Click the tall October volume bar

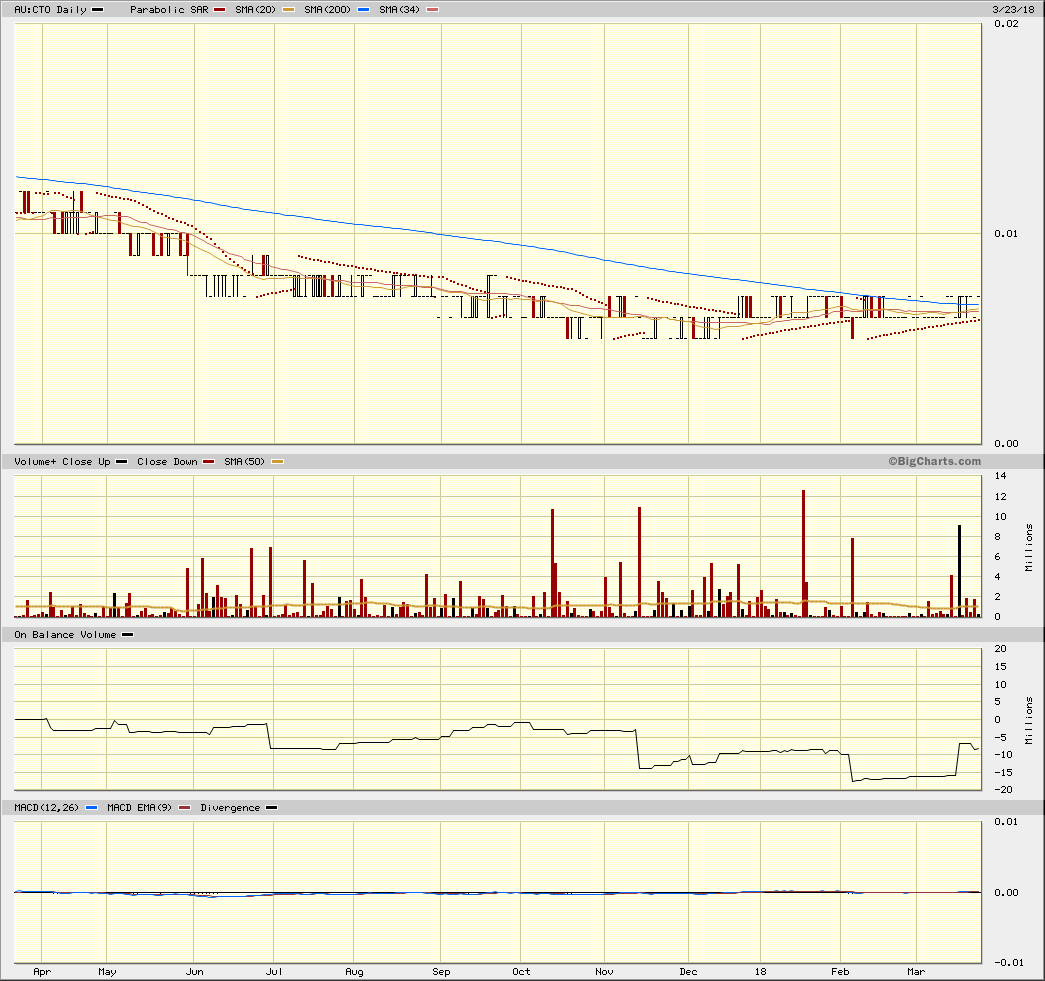[x=552, y=563]
